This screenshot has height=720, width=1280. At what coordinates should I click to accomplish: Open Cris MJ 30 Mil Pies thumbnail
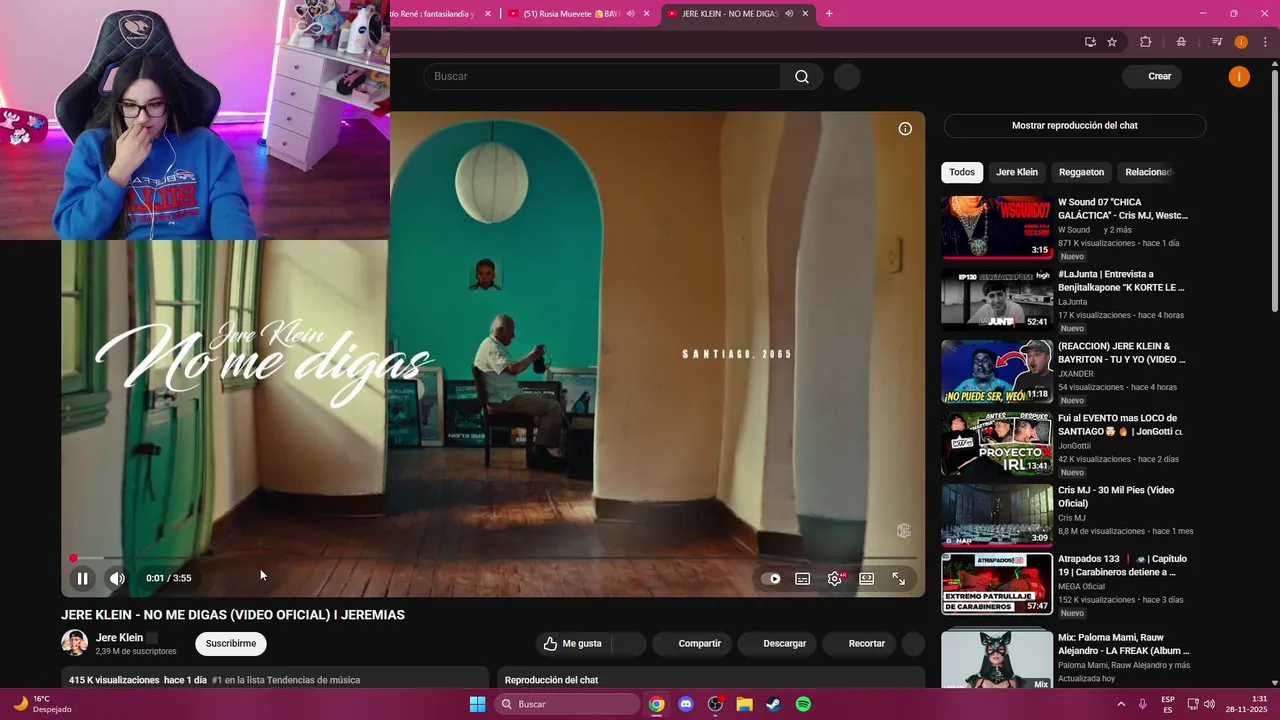[x=997, y=515]
